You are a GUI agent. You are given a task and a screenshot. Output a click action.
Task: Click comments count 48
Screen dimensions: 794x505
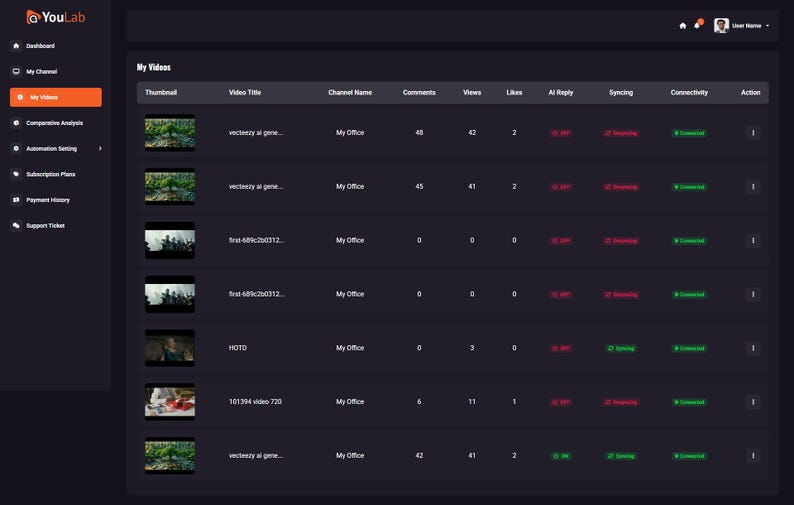419,133
